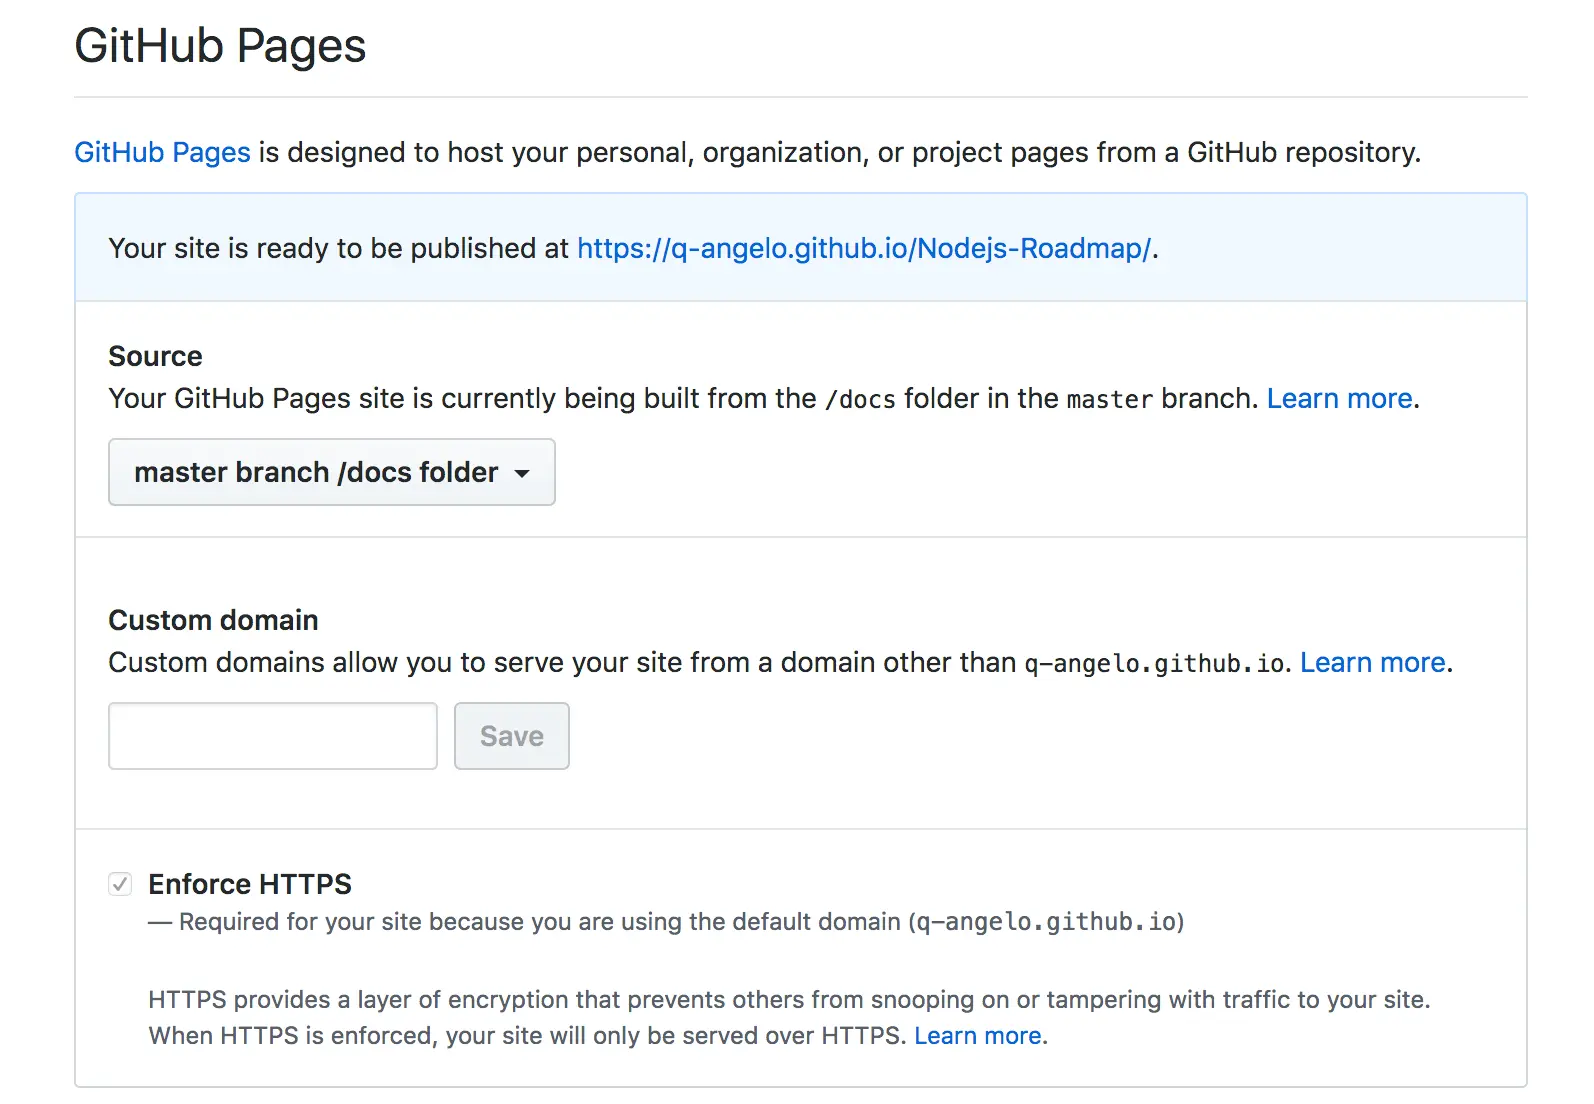Open the master branch /docs folder dropdown
Screen dimensions: 1594x1104
coord(331,472)
